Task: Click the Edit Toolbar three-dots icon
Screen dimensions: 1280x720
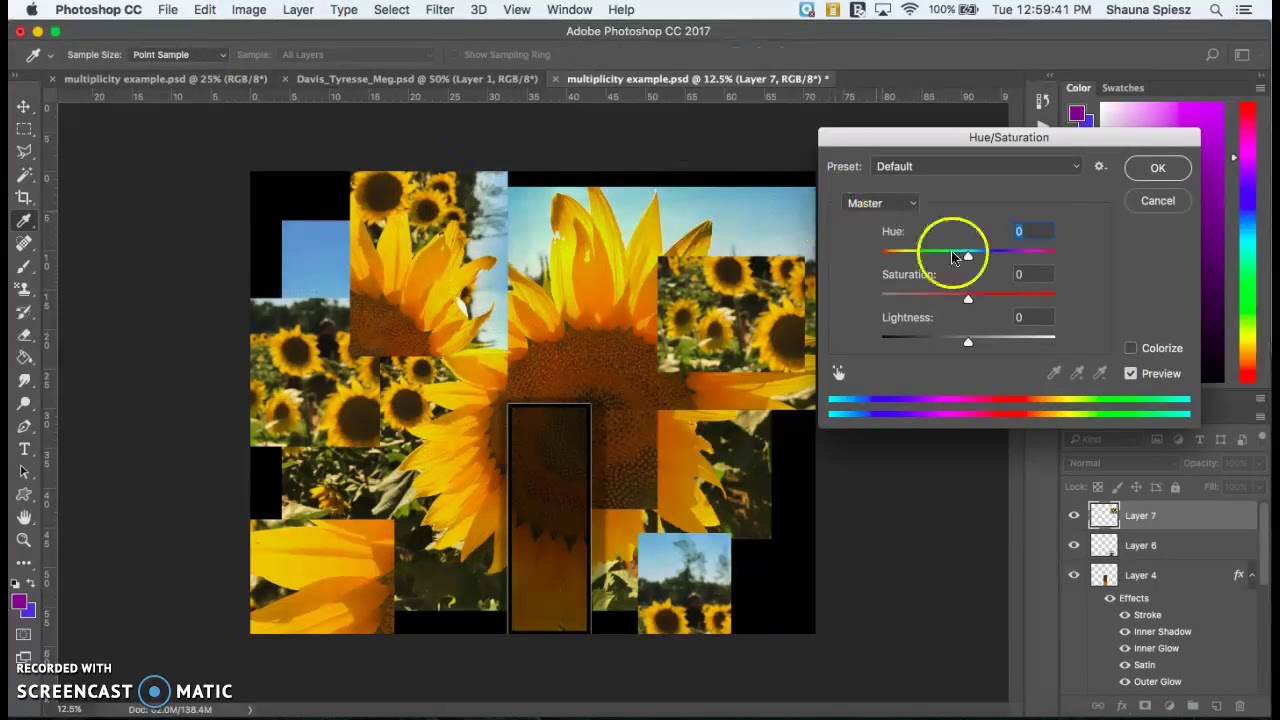Action: click(x=24, y=563)
